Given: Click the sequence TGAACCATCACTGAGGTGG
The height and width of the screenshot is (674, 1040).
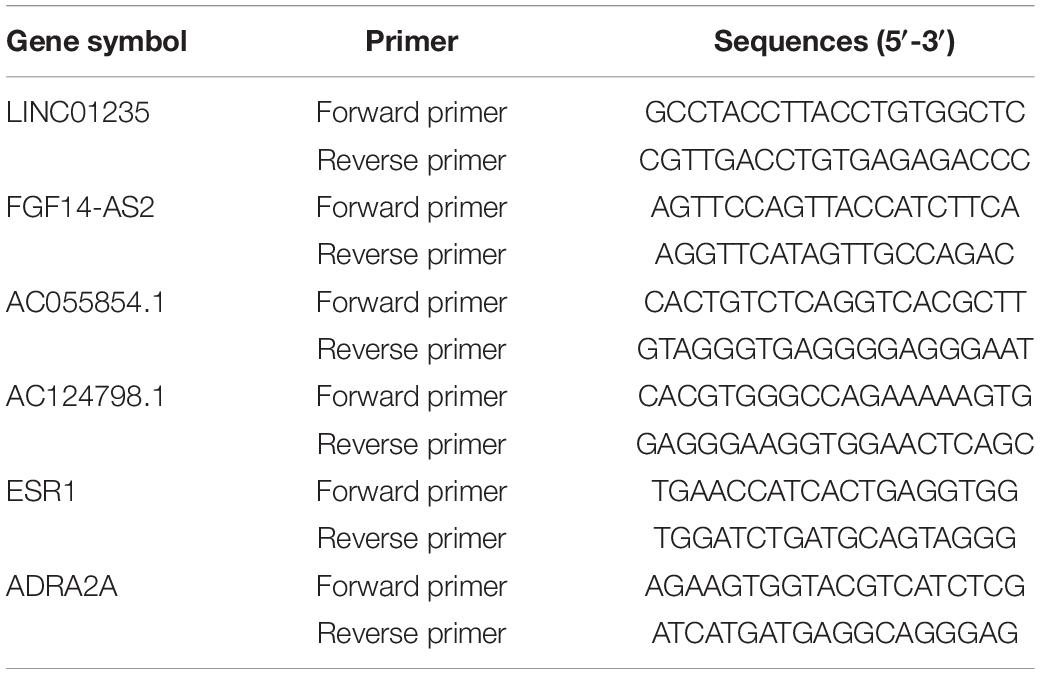Looking at the screenshot, I should 835,492.
